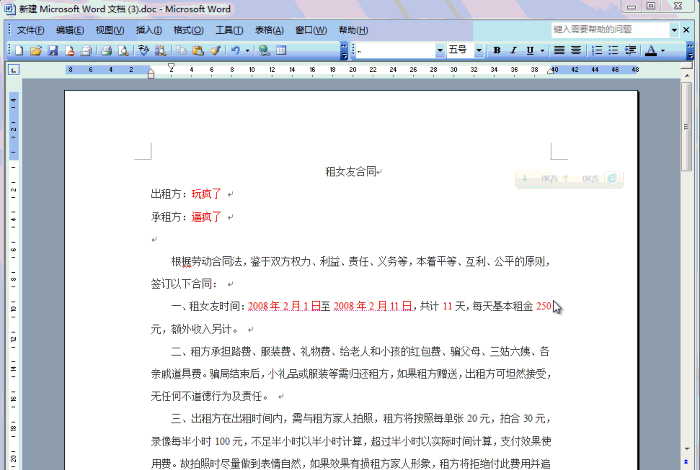Click the scroll down arrow

coord(687,449)
